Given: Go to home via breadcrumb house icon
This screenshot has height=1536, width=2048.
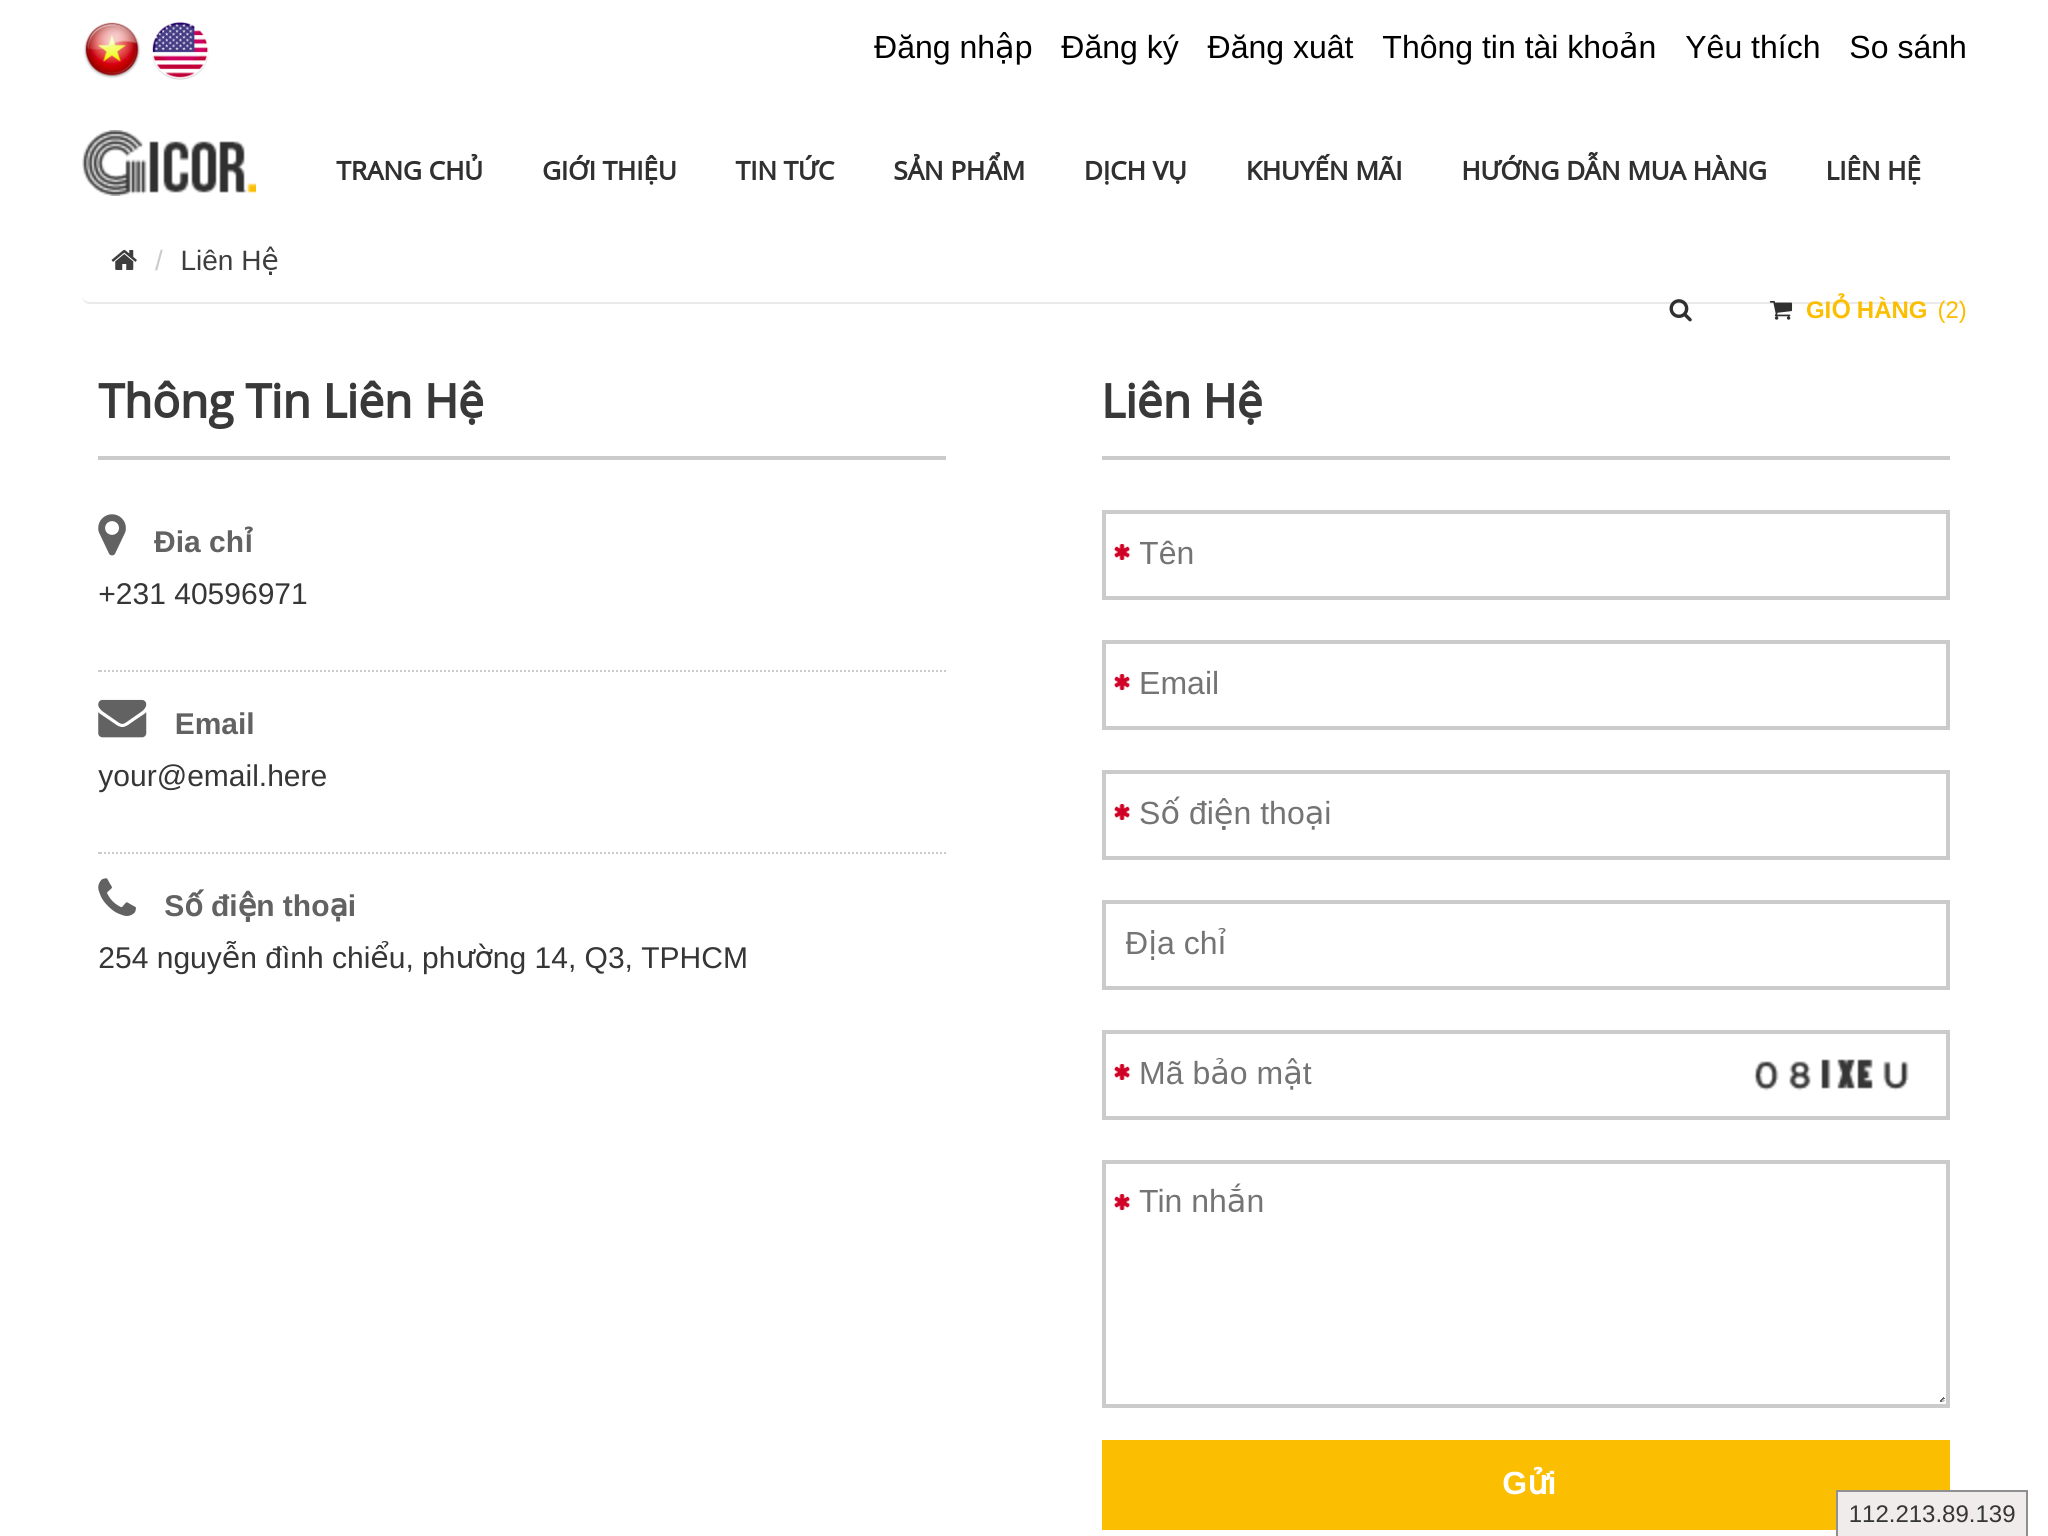Looking at the screenshot, I should point(124,260).
